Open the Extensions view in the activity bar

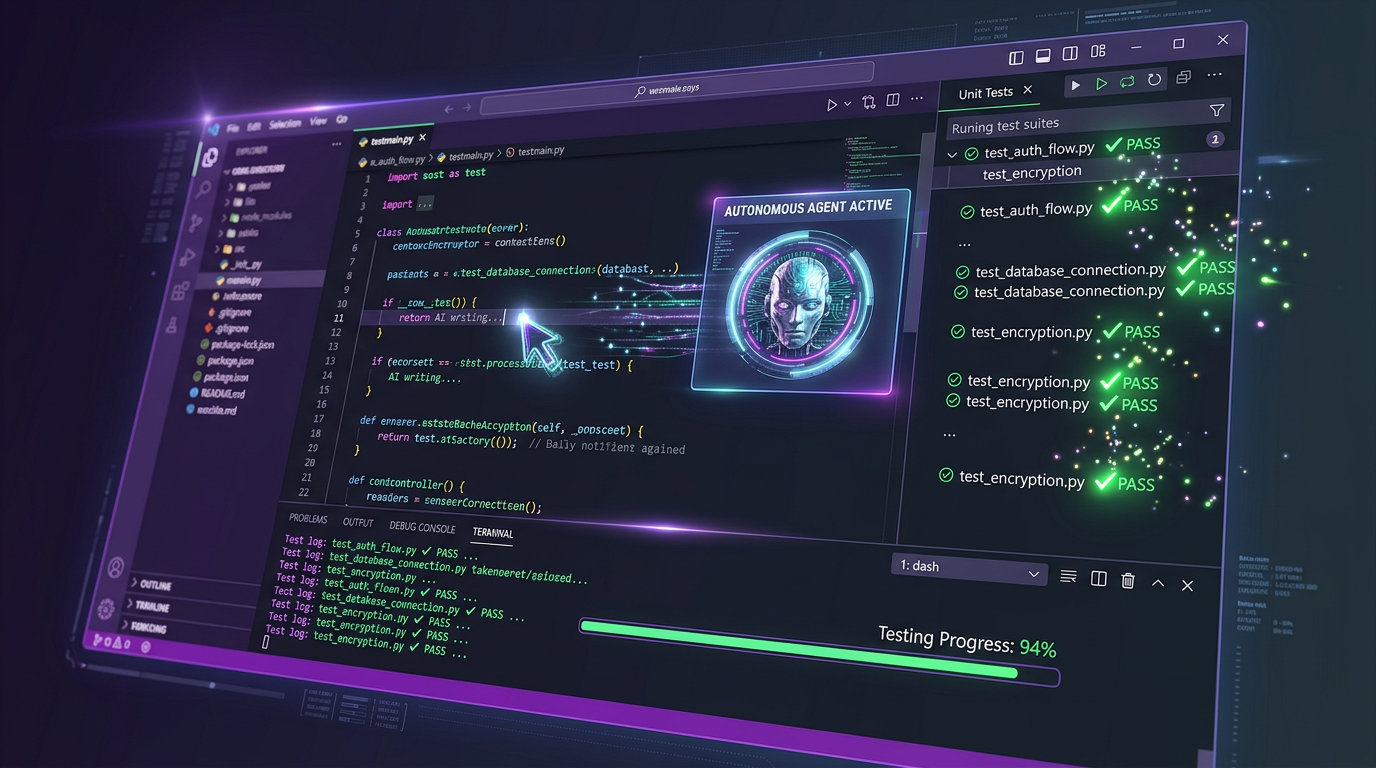[x=181, y=291]
